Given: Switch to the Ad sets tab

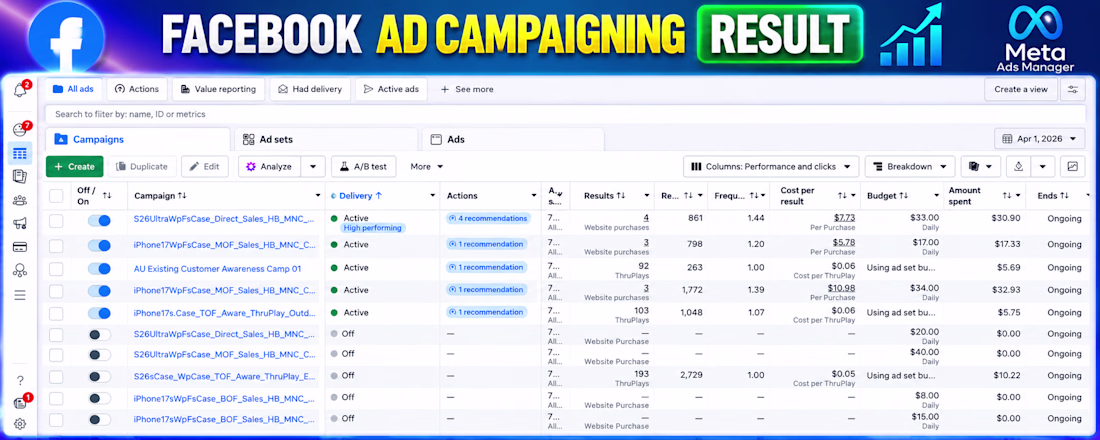Looking at the screenshot, I should coord(326,139).
